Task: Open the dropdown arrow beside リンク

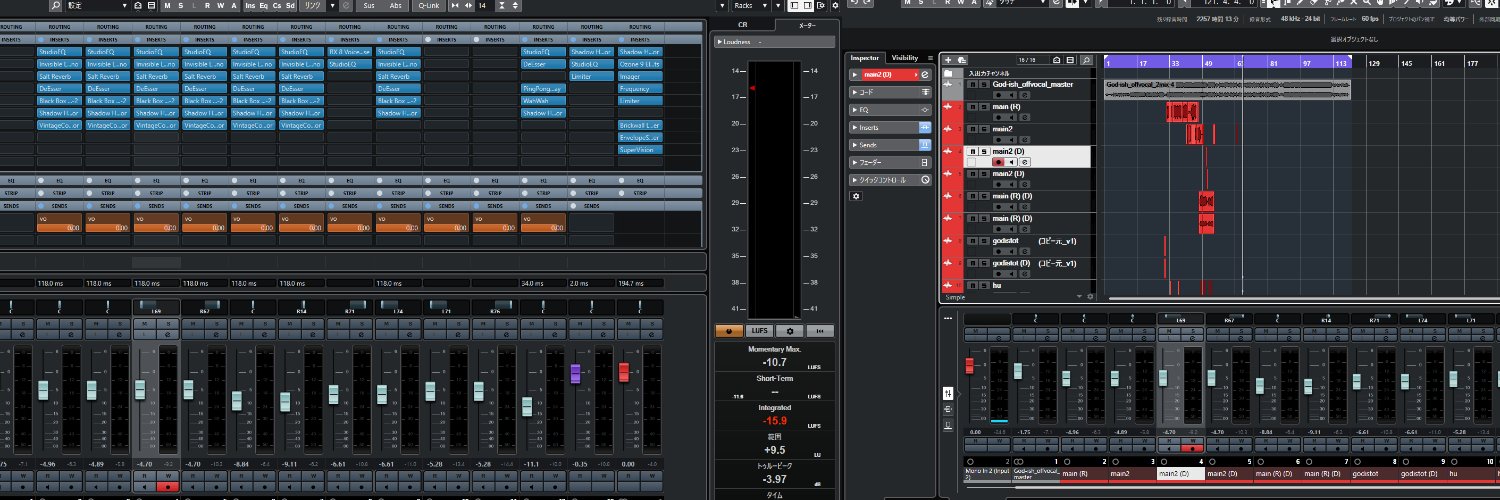Action: [332, 6]
